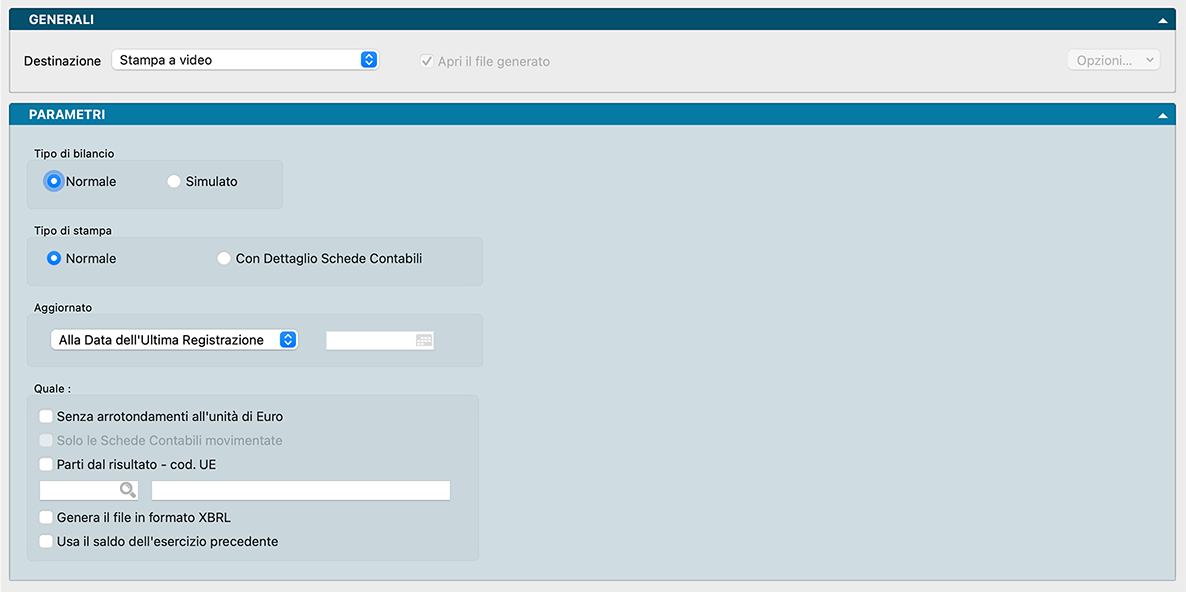
Task: Enable Senza arrotondamenti all'unità di Euro
Action: tap(46, 416)
